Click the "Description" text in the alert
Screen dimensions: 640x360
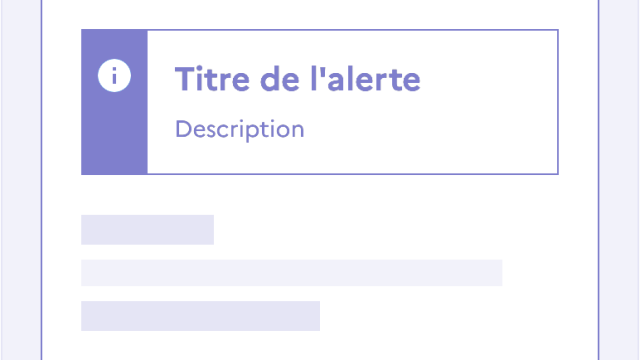(x=240, y=130)
